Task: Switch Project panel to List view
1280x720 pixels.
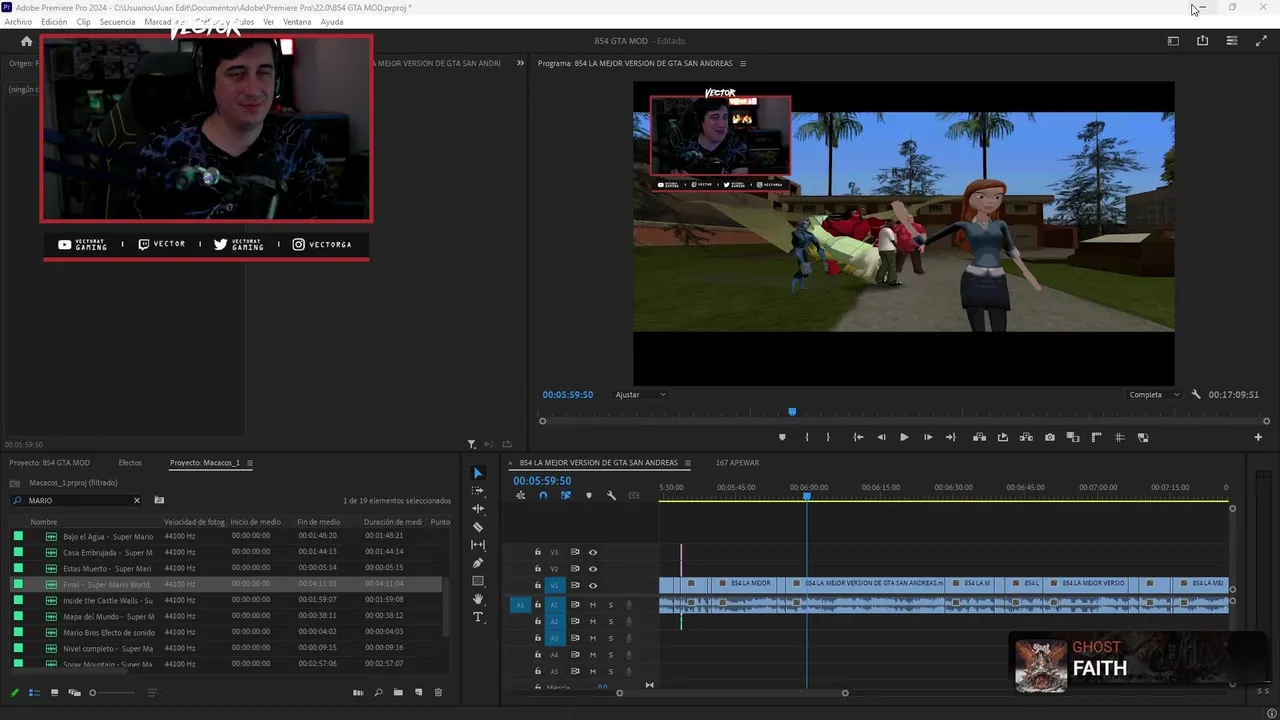Action: pos(34,692)
